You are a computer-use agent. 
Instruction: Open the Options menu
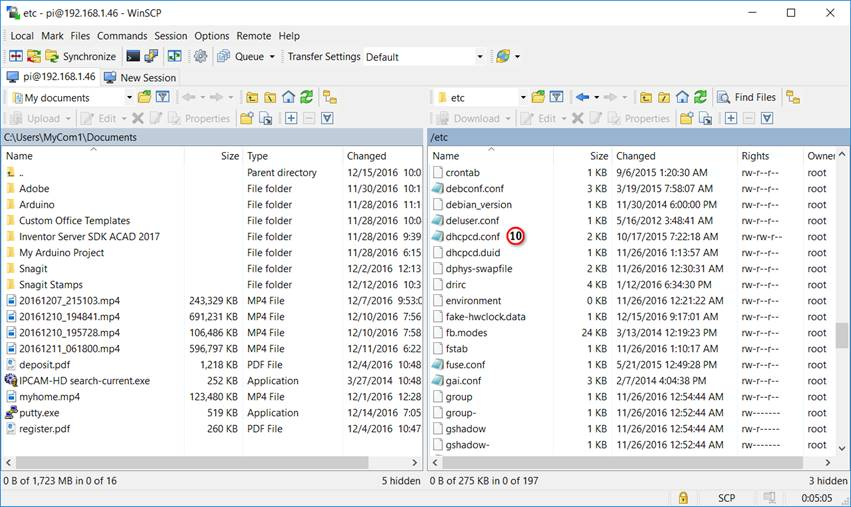[212, 36]
